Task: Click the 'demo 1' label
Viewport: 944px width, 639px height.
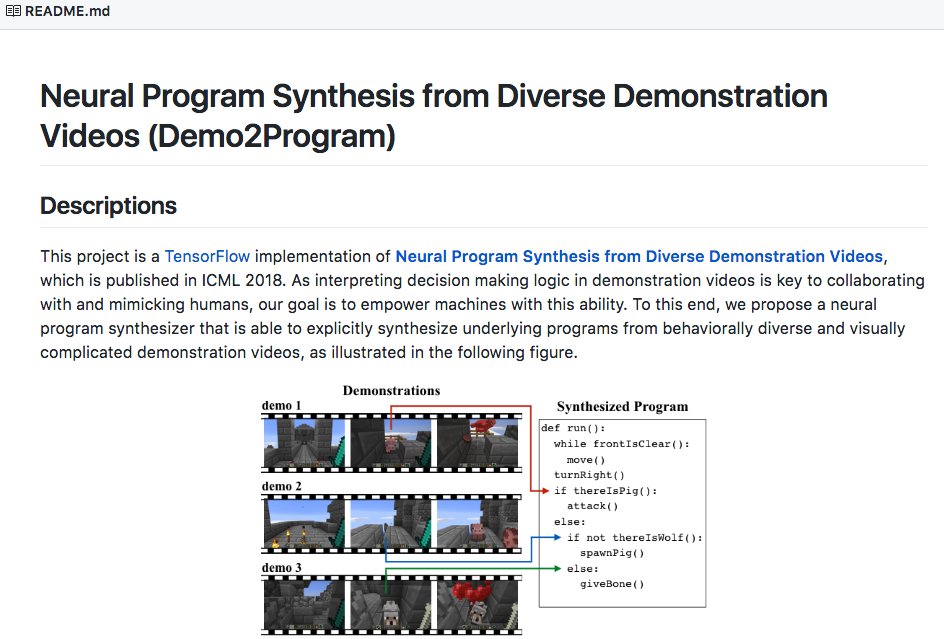Action: (281, 405)
